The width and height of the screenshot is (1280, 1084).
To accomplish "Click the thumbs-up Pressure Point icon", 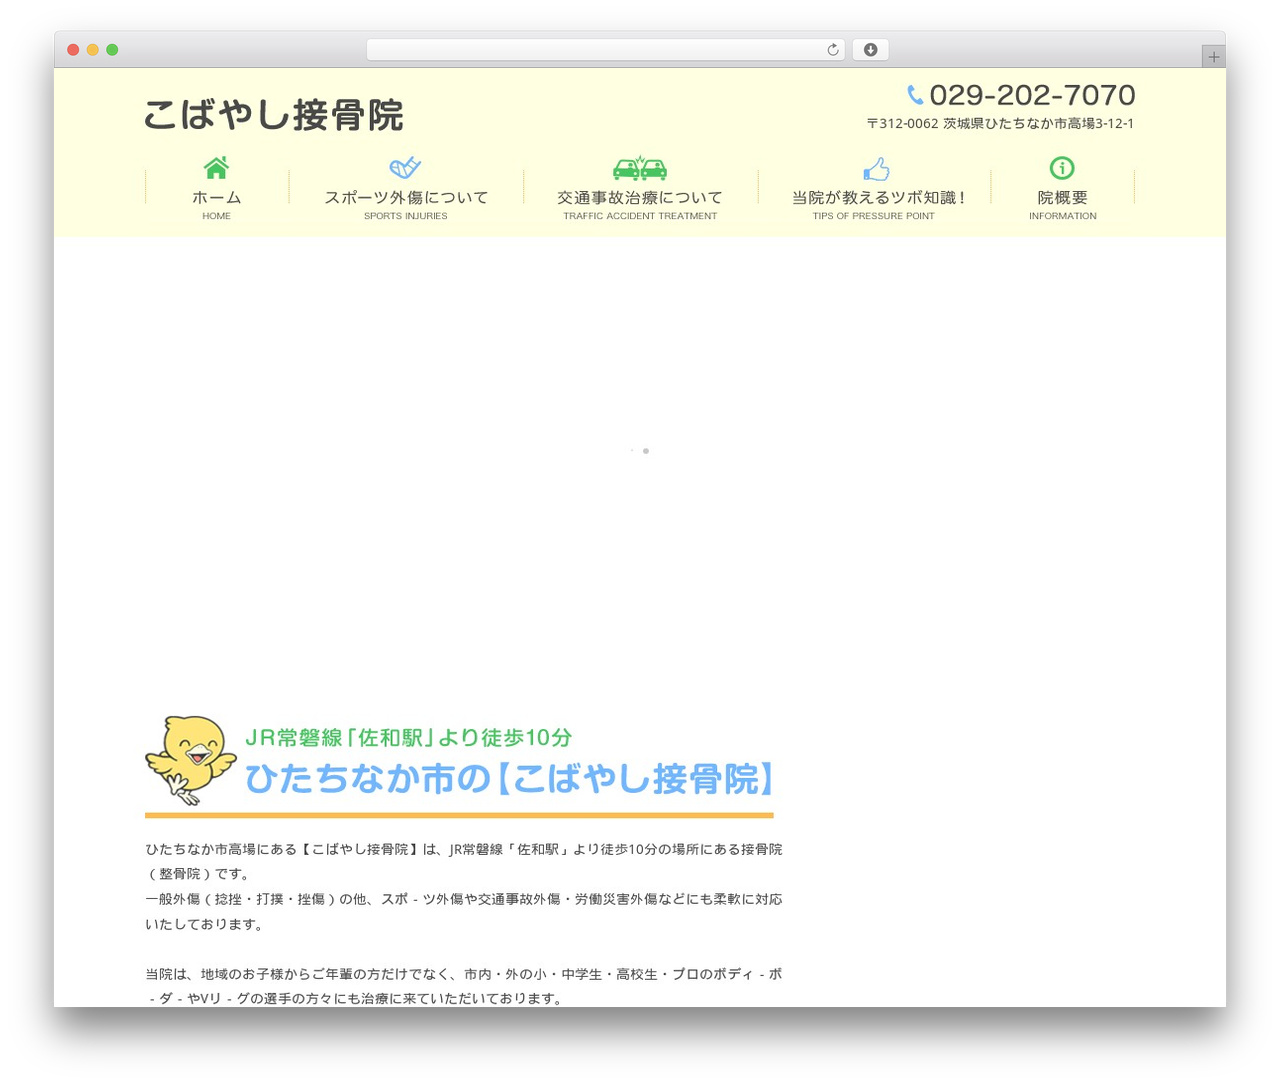I will coord(876,168).
